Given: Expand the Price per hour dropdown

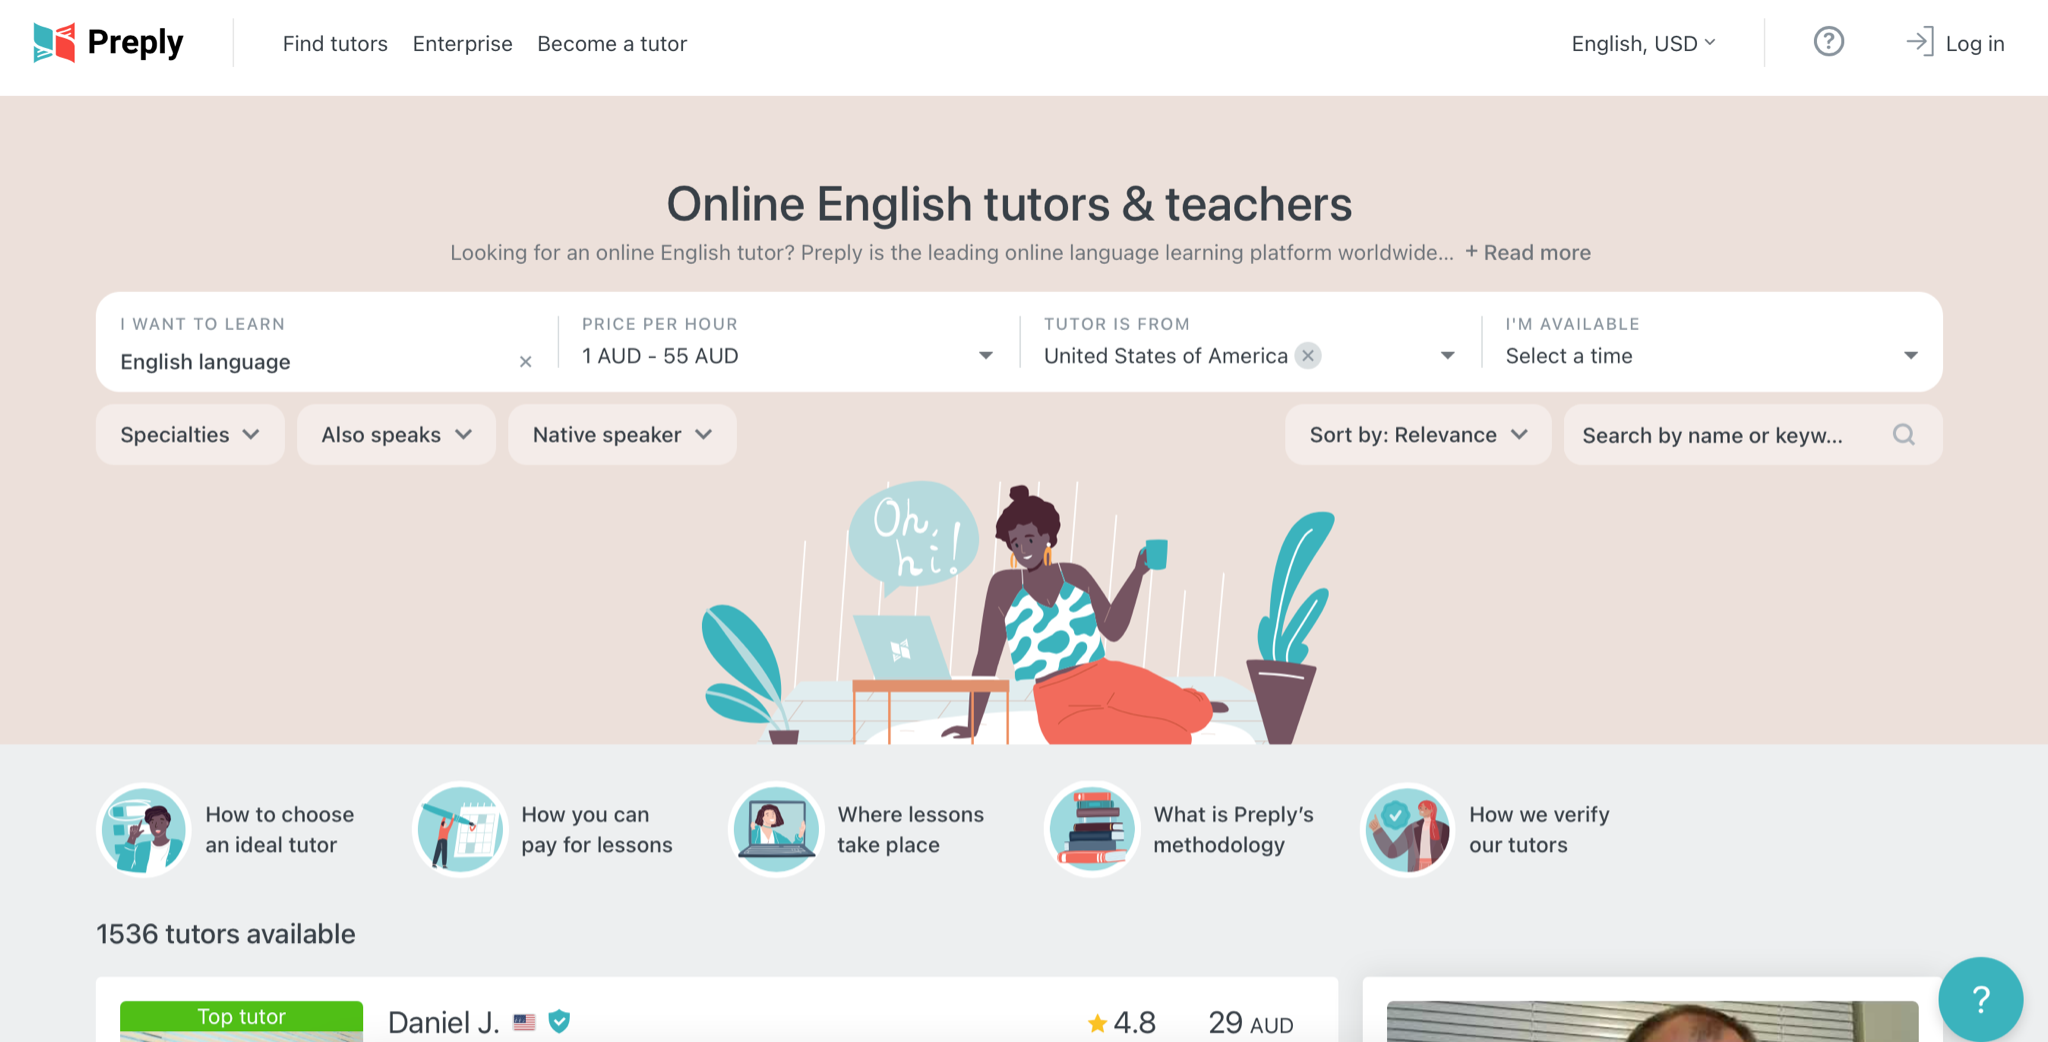Looking at the screenshot, I should coord(788,342).
